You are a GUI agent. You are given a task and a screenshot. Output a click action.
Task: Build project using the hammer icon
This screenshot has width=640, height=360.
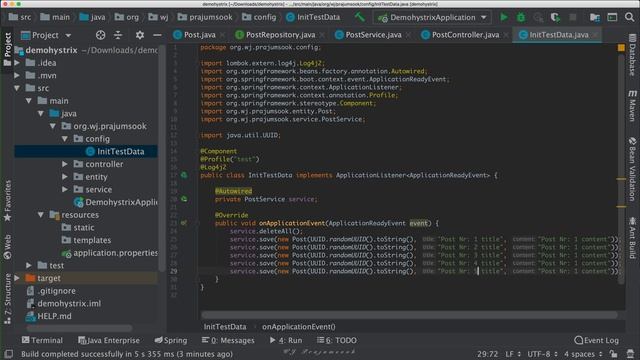point(360,17)
